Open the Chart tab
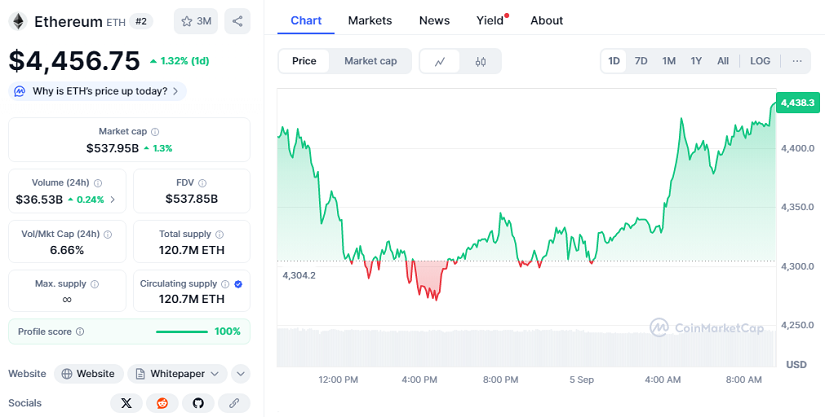The width and height of the screenshot is (825, 417). point(306,21)
